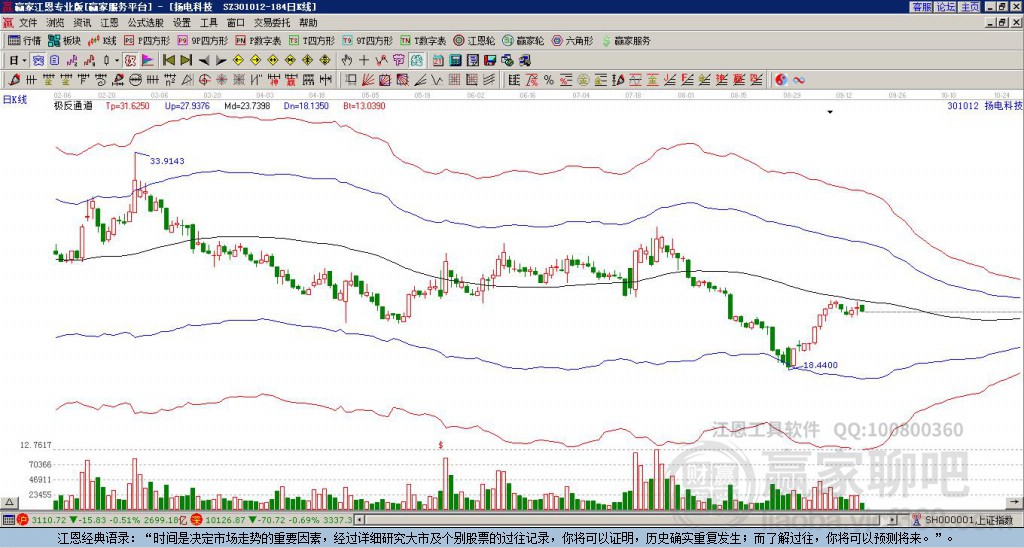
Task: Select the zigzag wave line tool
Action: coord(437,80)
